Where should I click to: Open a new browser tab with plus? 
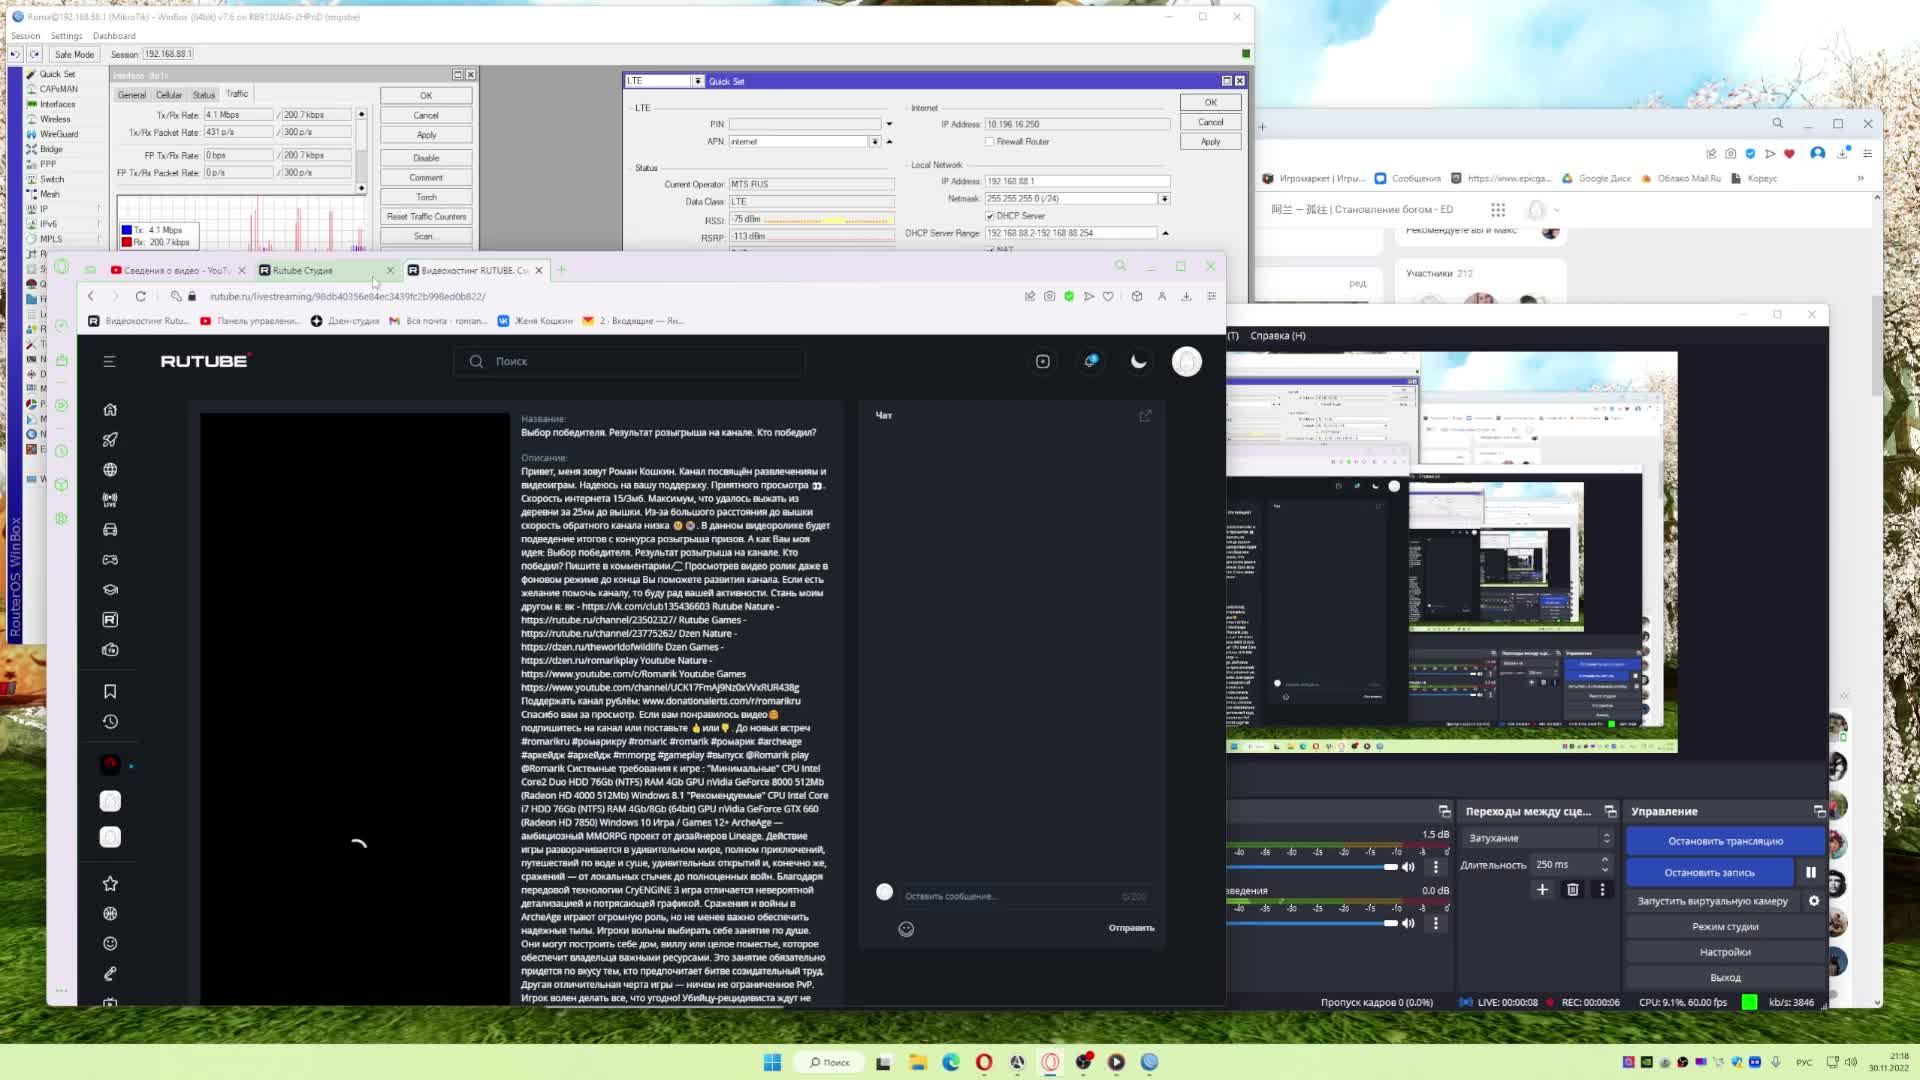pyautogui.click(x=561, y=269)
